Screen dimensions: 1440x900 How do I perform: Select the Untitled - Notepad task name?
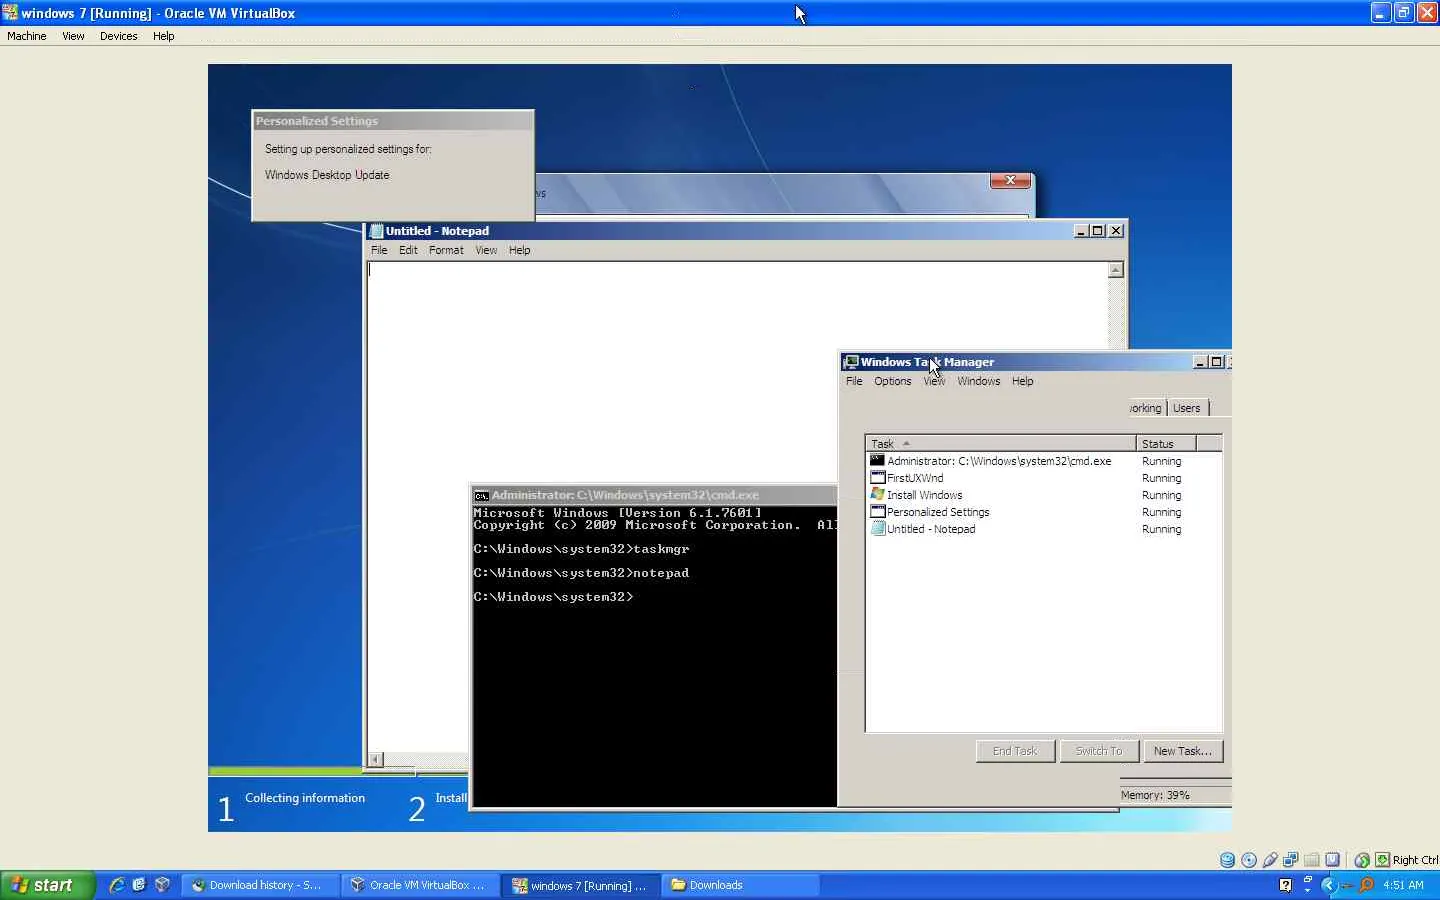pyautogui.click(x=931, y=529)
